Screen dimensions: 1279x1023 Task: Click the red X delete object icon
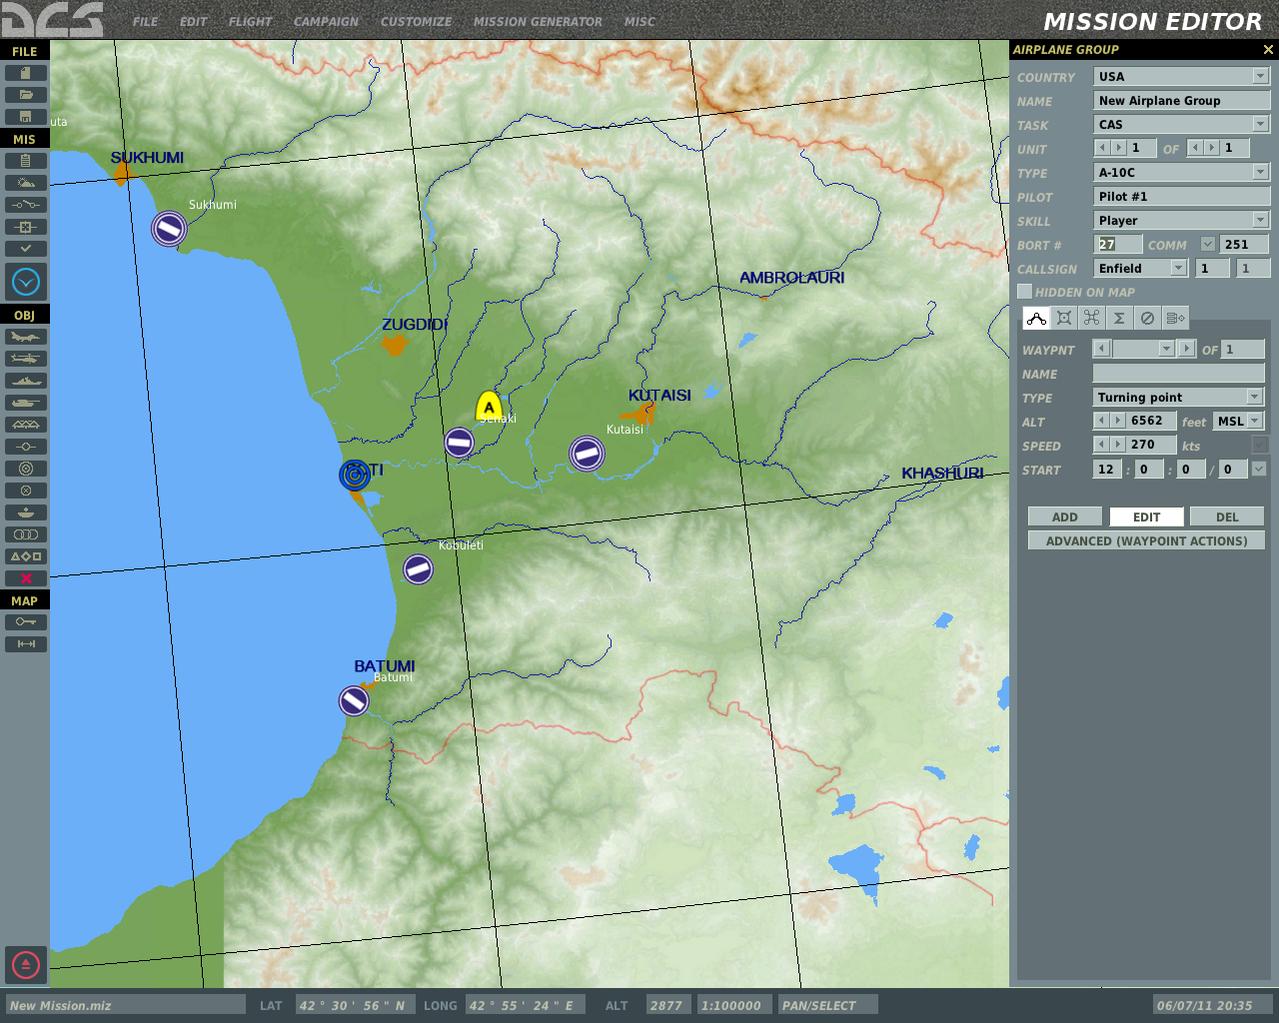[25, 579]
